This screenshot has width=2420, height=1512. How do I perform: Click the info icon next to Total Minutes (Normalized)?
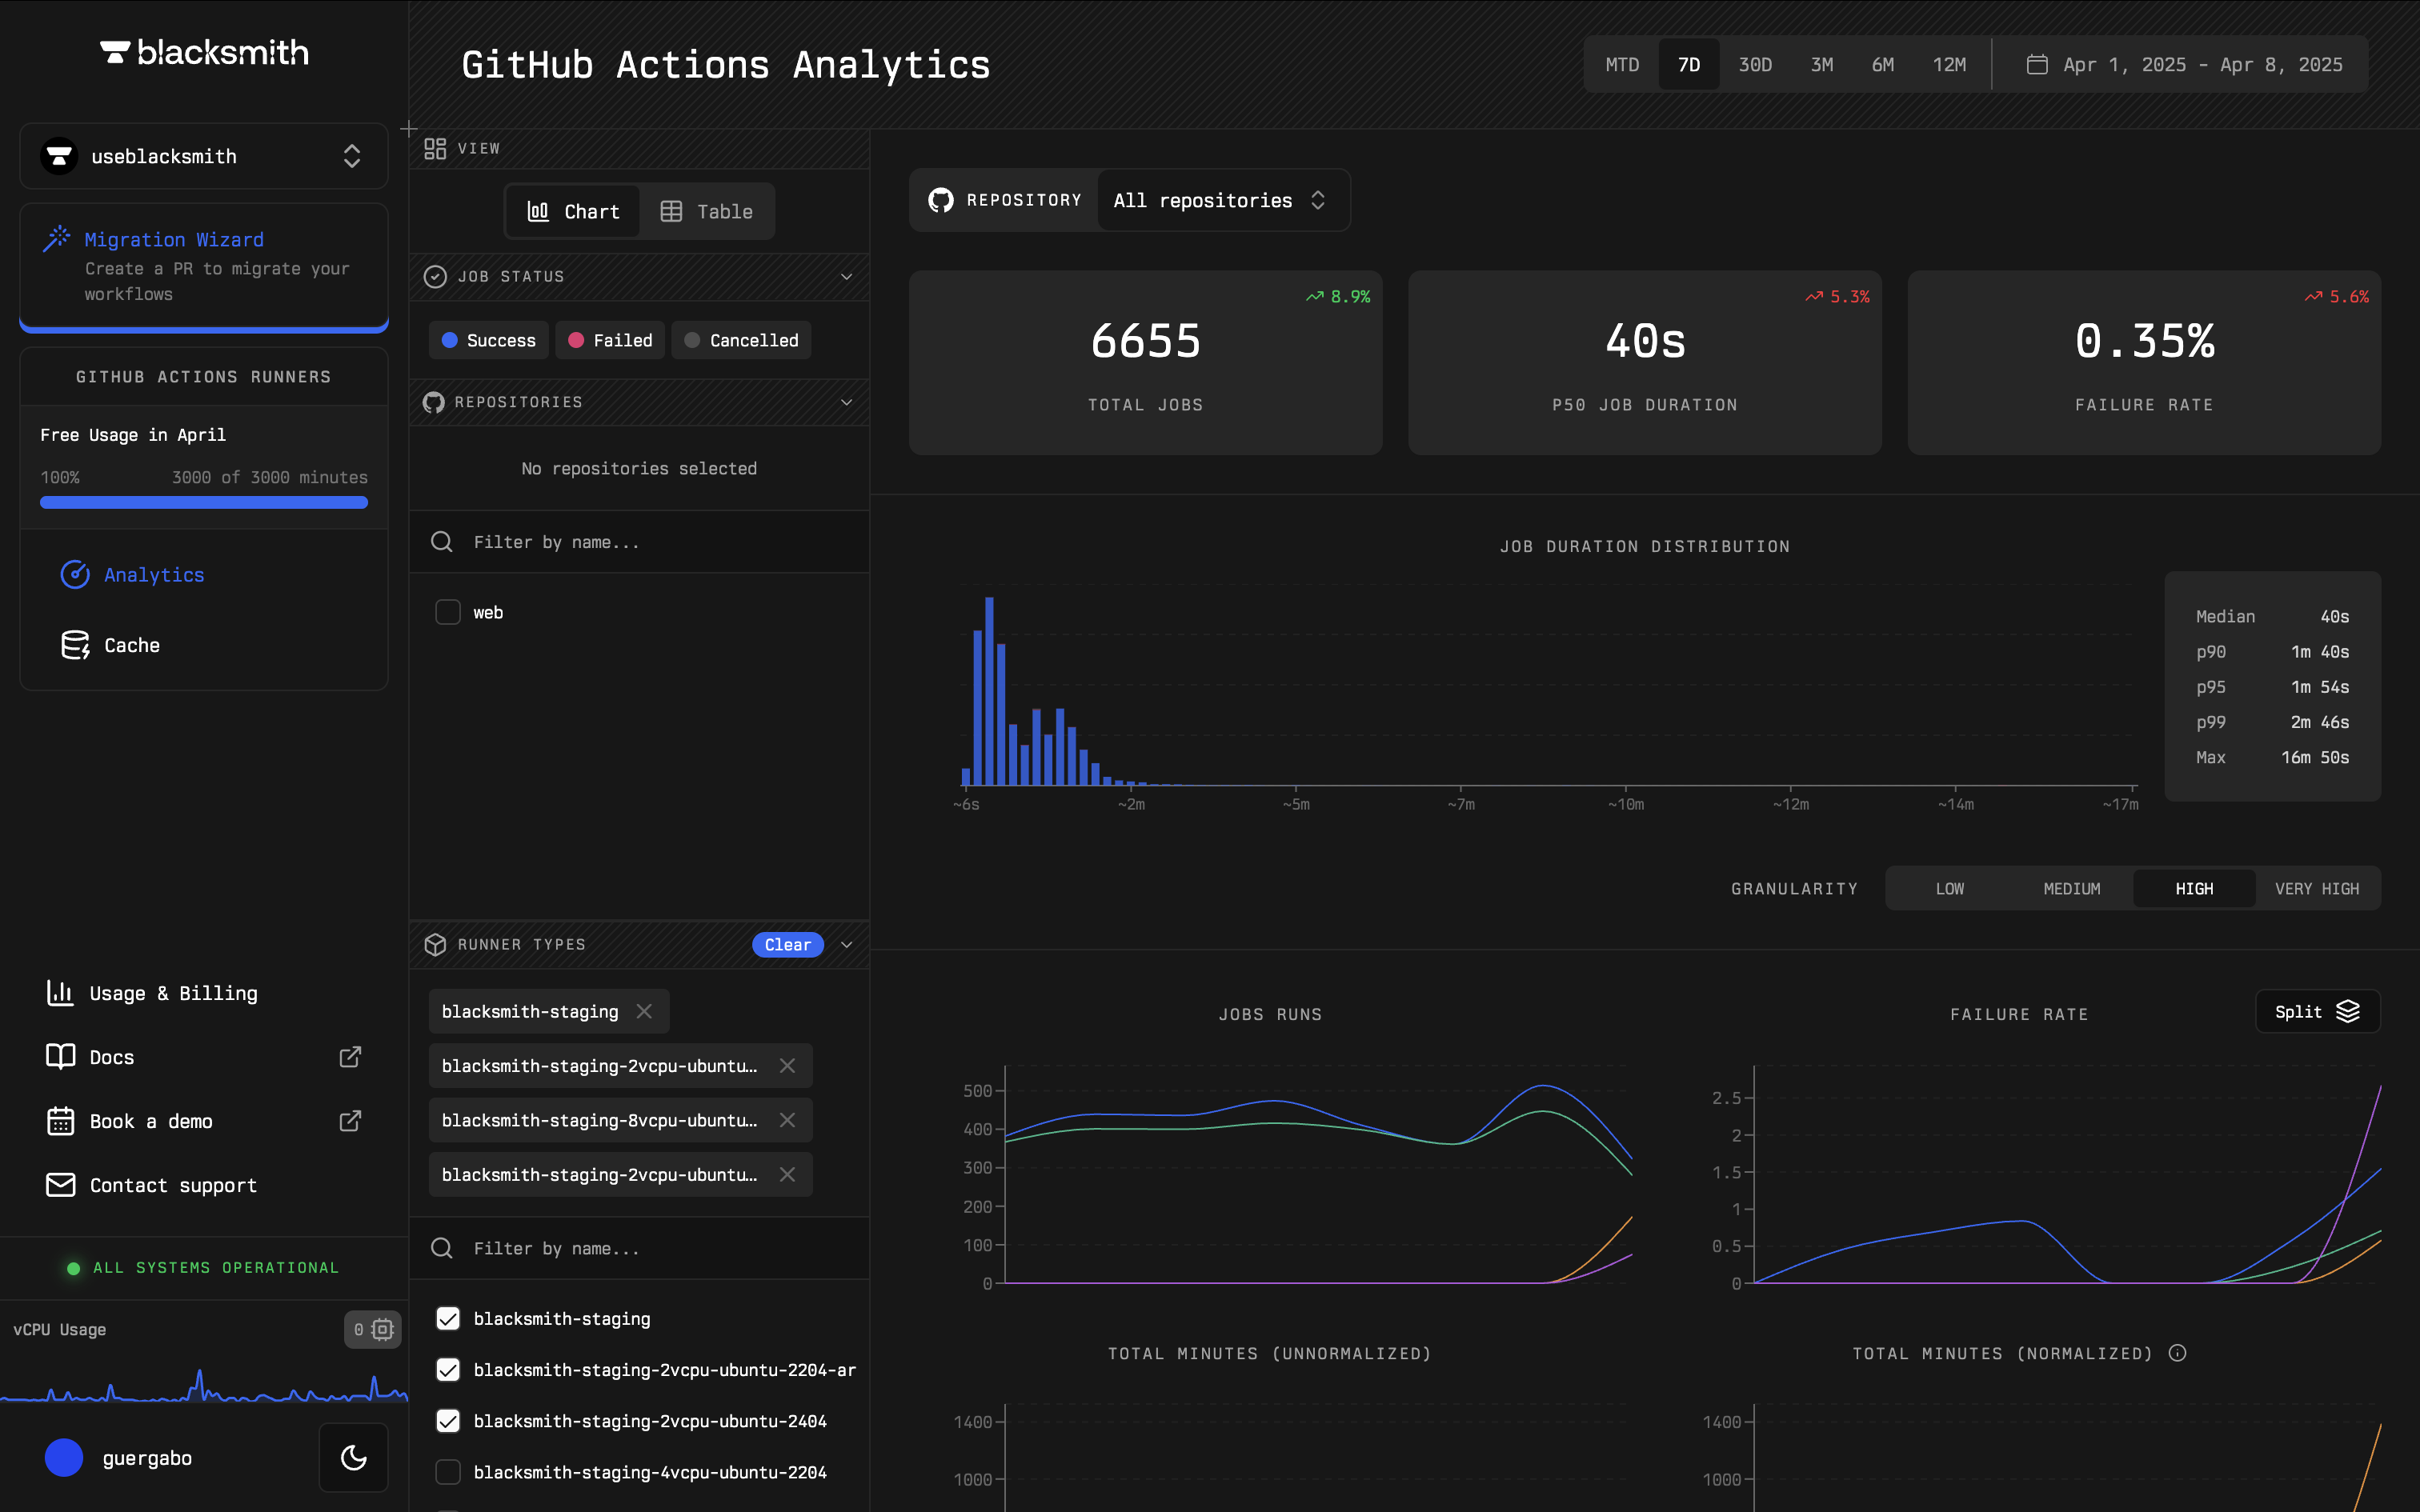(x=2177, y=1353)
